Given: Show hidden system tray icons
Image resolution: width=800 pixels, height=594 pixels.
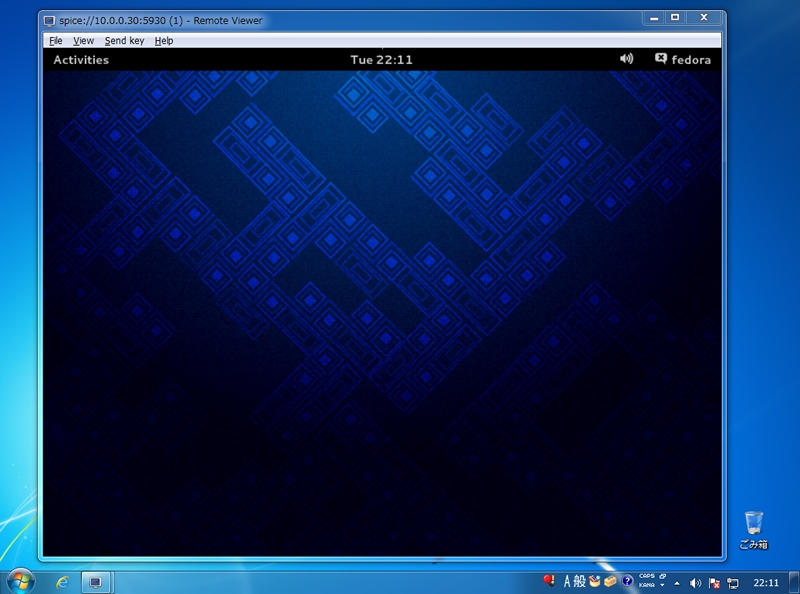Looking at the screenshot, I should (677, 583).
